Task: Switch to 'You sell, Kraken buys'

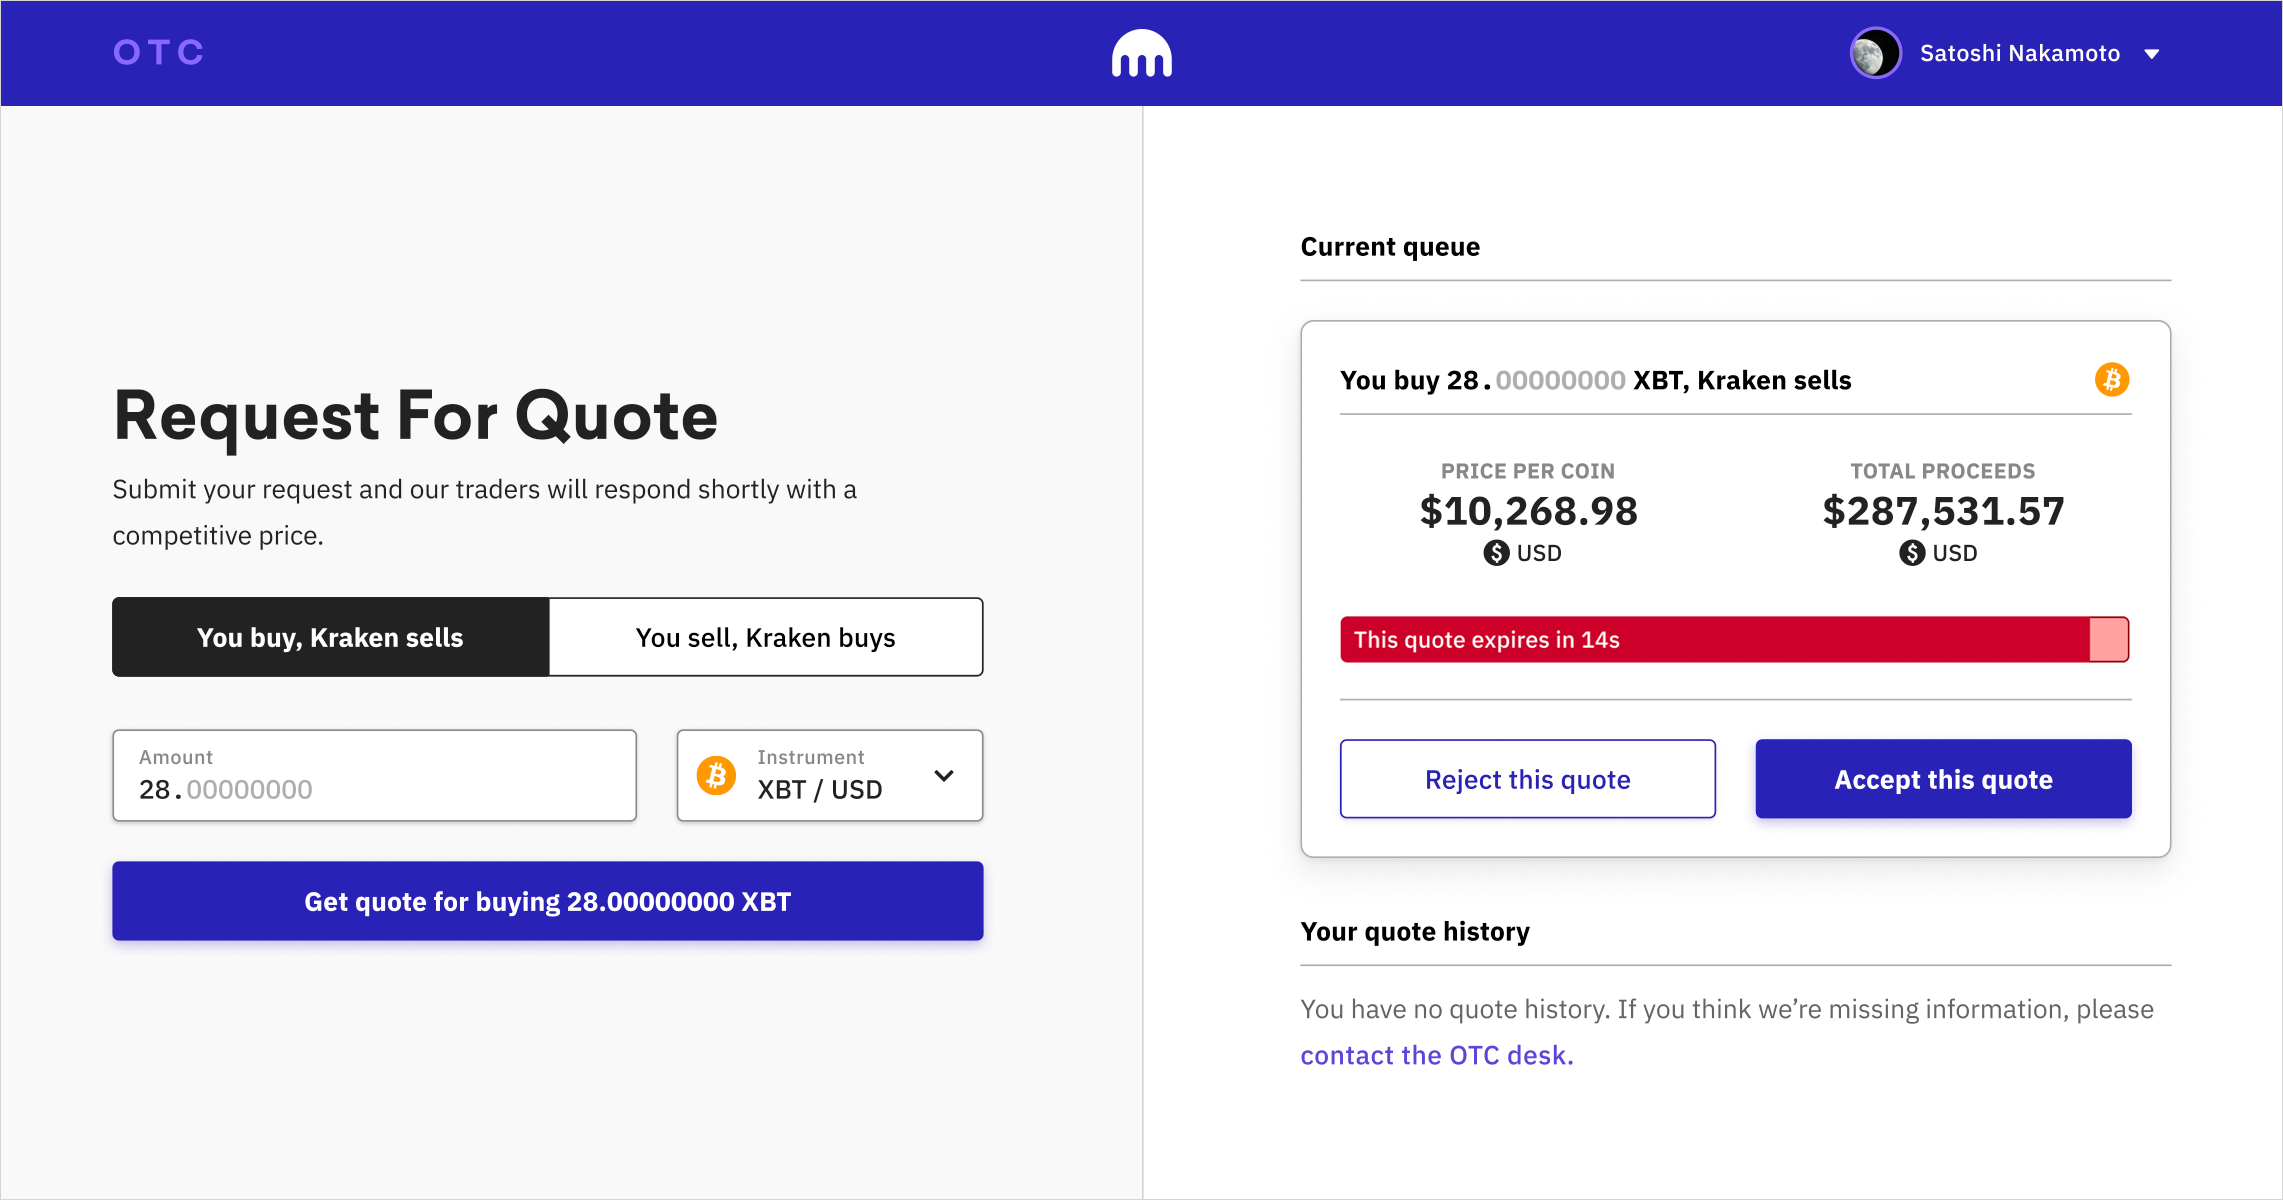Action: pos(766,637)
